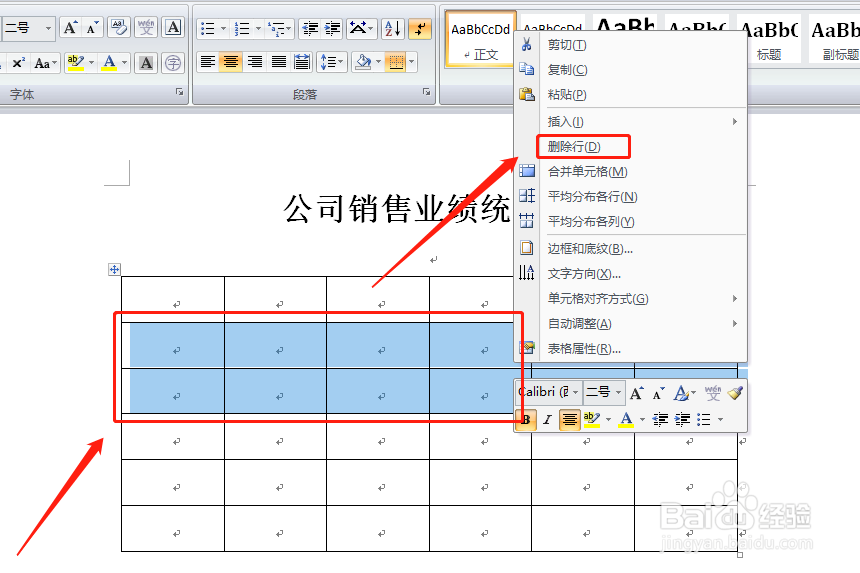860x573 pixels.
Task: Click Grow Font button in ribbon Font group
Action: (x=70, y=28)
